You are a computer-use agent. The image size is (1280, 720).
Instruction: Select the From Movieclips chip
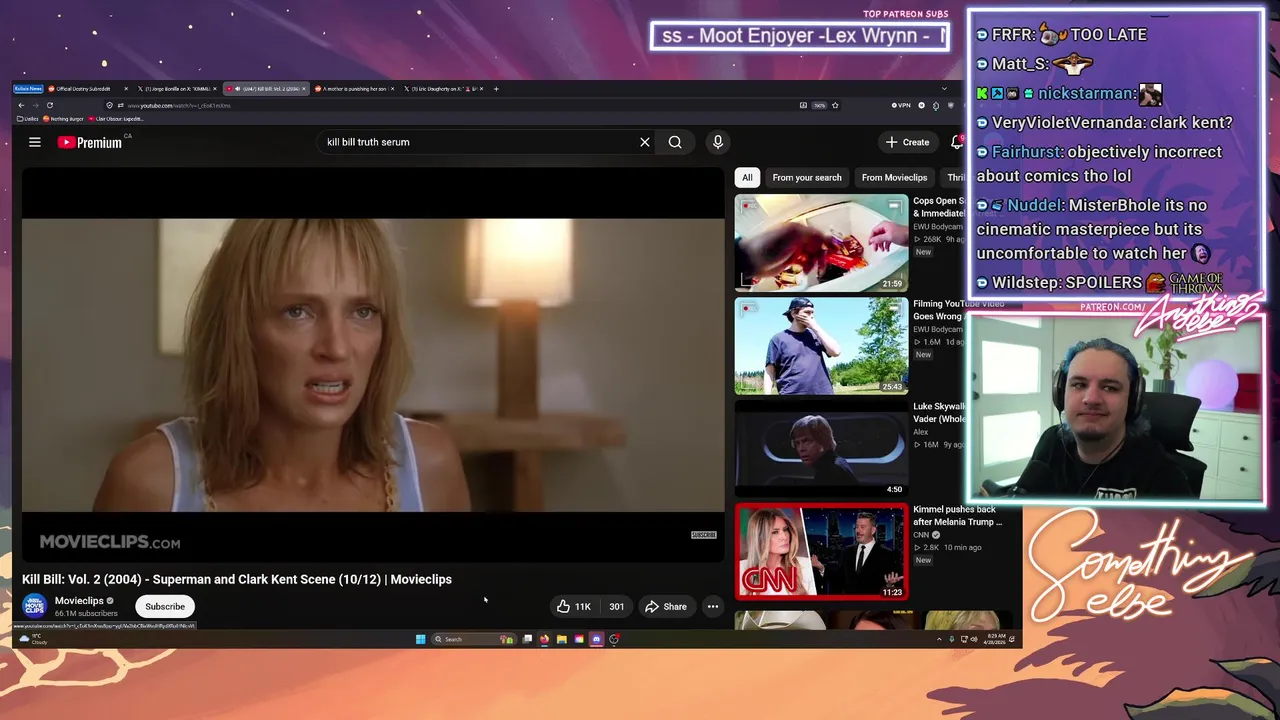pyautogui.click(x=894, y=177)
